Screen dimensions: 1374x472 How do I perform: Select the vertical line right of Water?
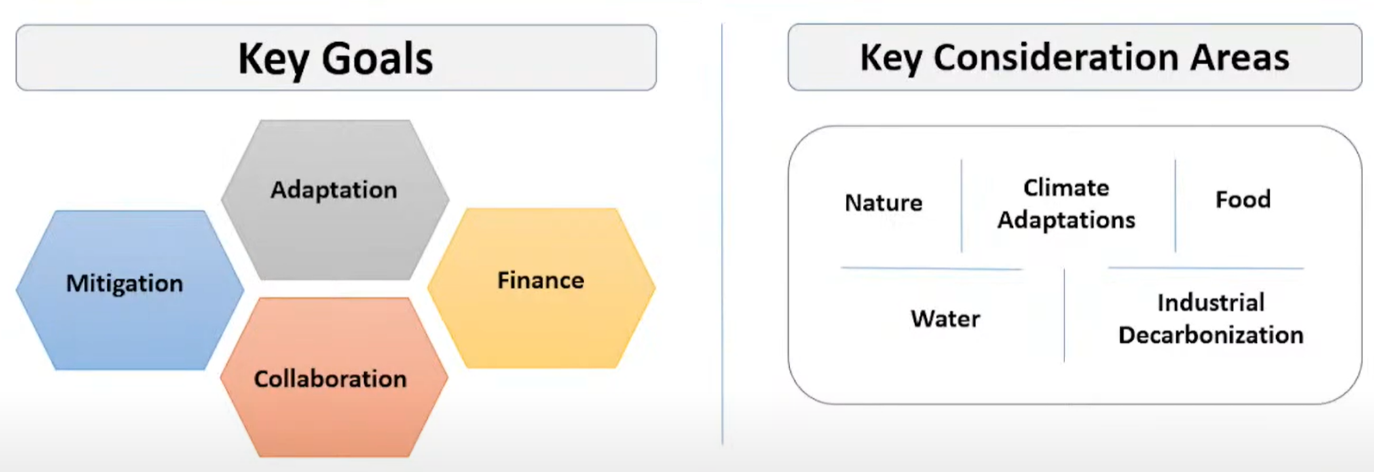tap(1064, 315)
